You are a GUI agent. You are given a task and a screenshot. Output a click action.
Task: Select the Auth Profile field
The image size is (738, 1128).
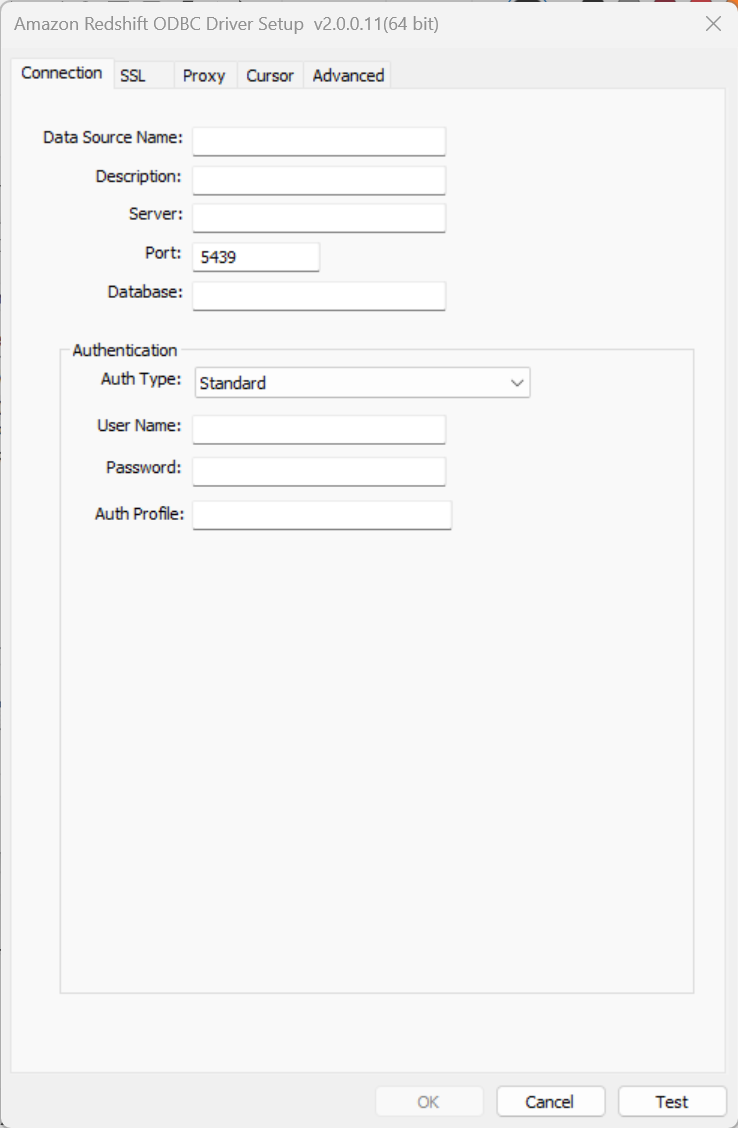tap(321, 514)
